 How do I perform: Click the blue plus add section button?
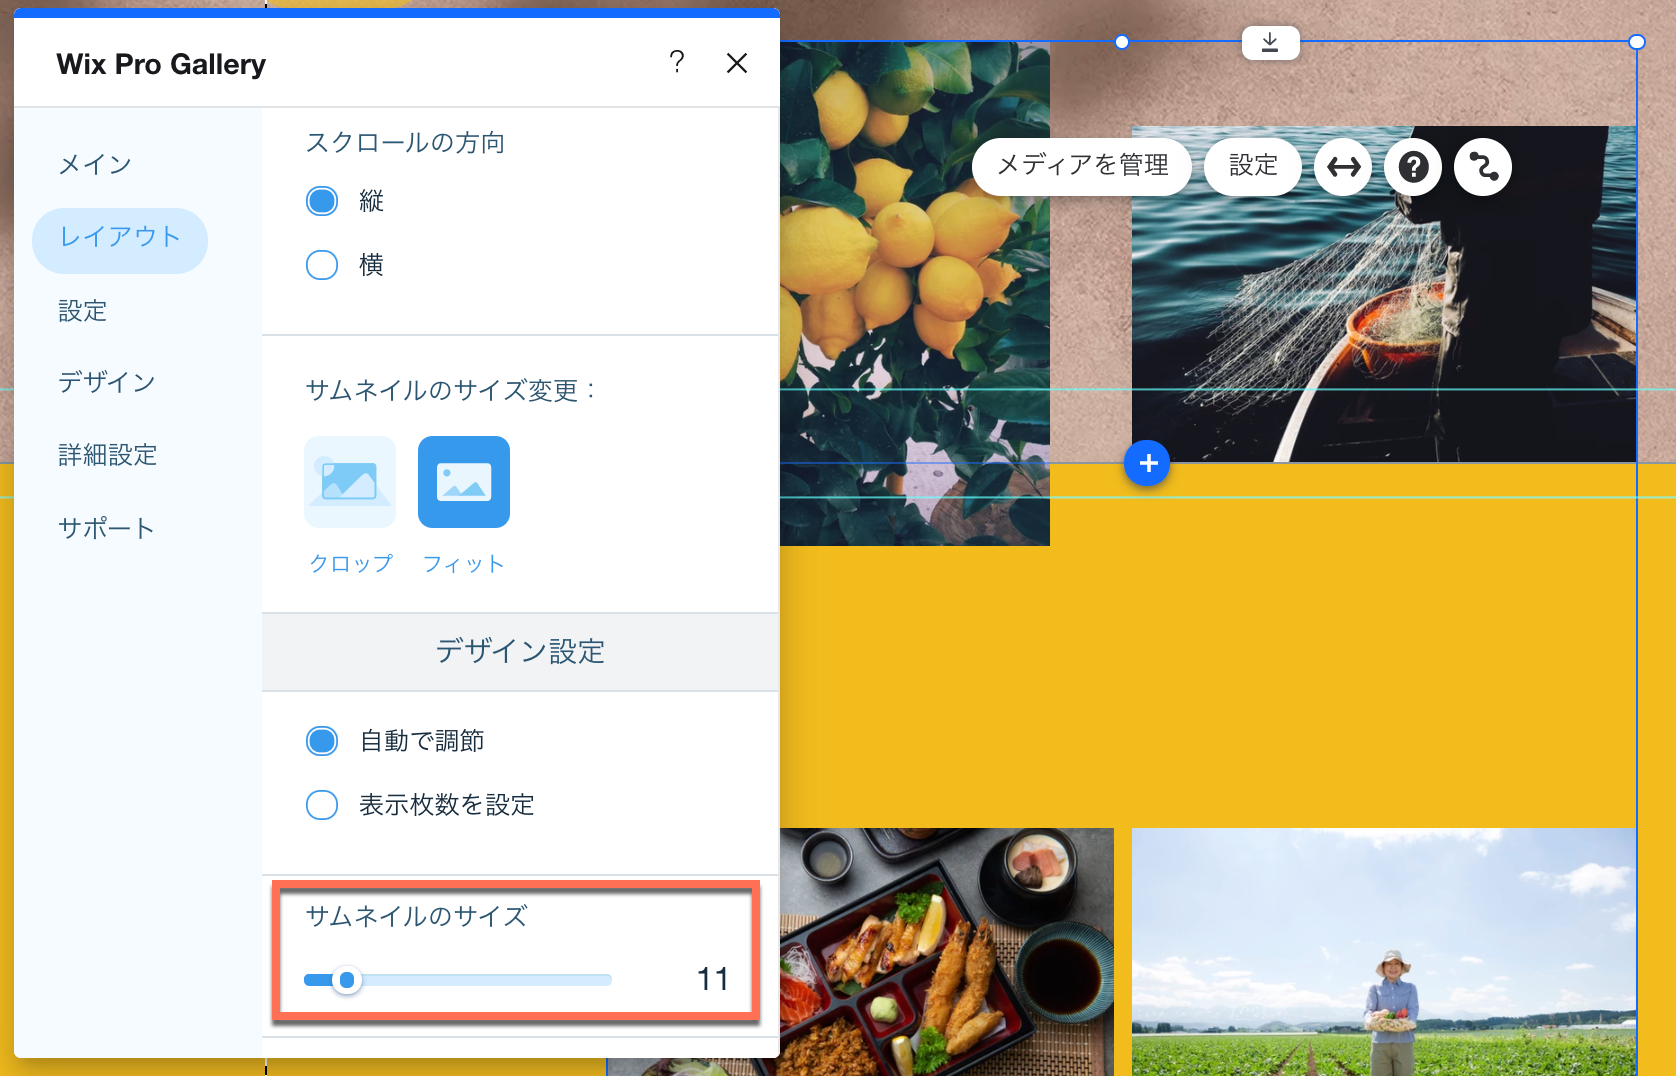[x=1147, y=463]
